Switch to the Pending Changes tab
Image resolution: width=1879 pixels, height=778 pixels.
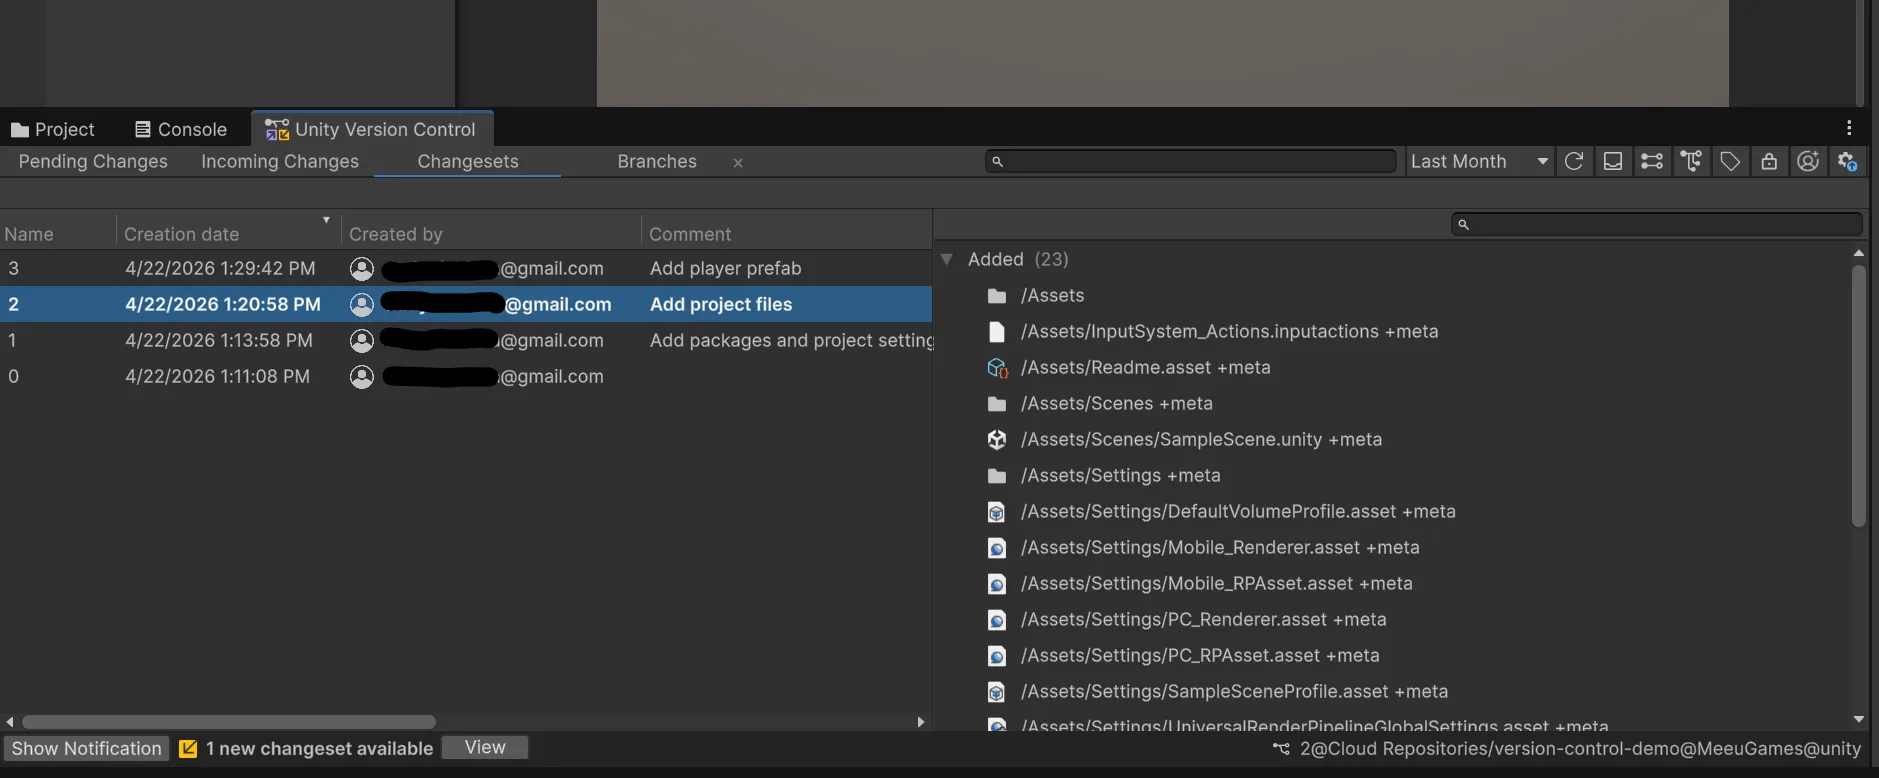click(x=93, y=161)
